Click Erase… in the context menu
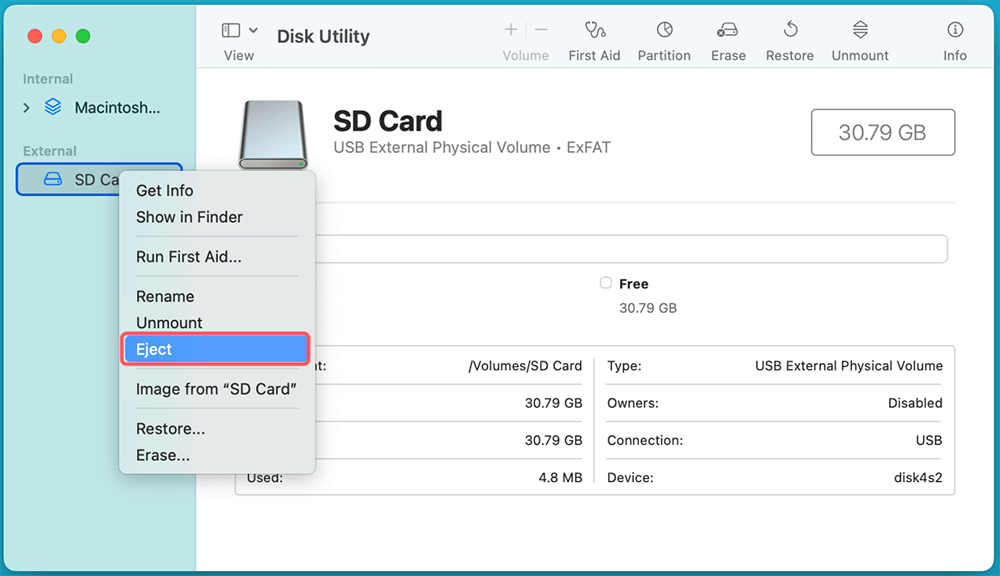Image resolution: width=1000 pixels, height=576 pixels. pyautogui.click(x=163, y=455)
